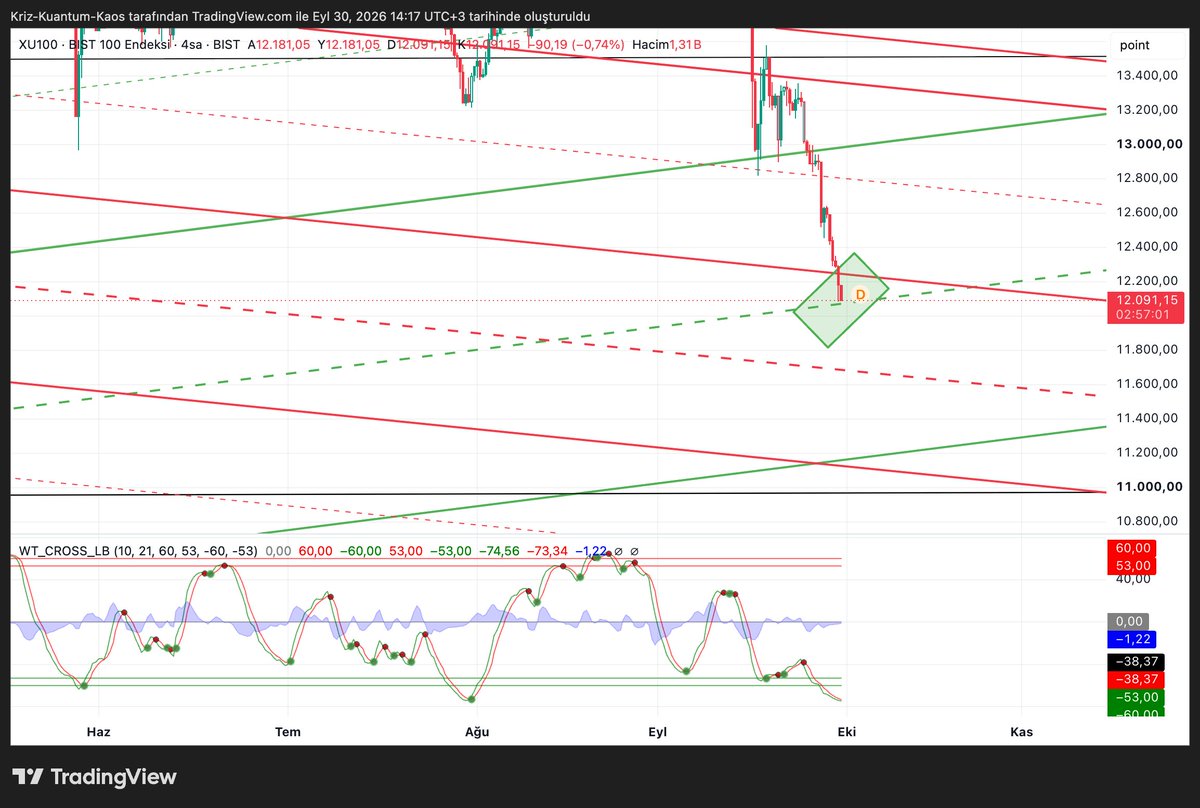The height and width of the screenshot is (808, 1200).
Task: Click the red 60,00 tag on indicator scale
Action: pyautogui.click(x=1134, y=548)
